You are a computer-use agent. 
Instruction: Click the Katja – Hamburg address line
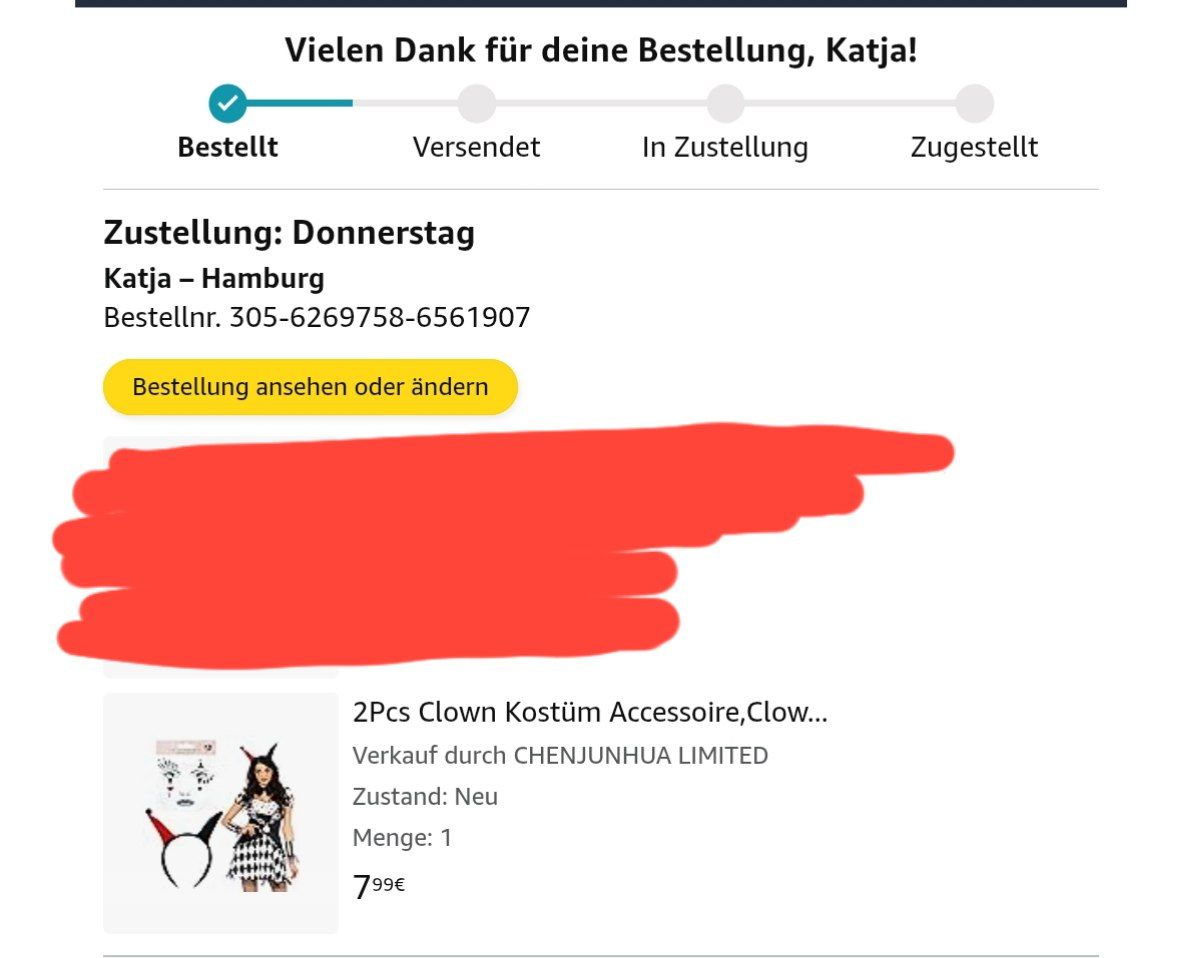coord(214,278)
